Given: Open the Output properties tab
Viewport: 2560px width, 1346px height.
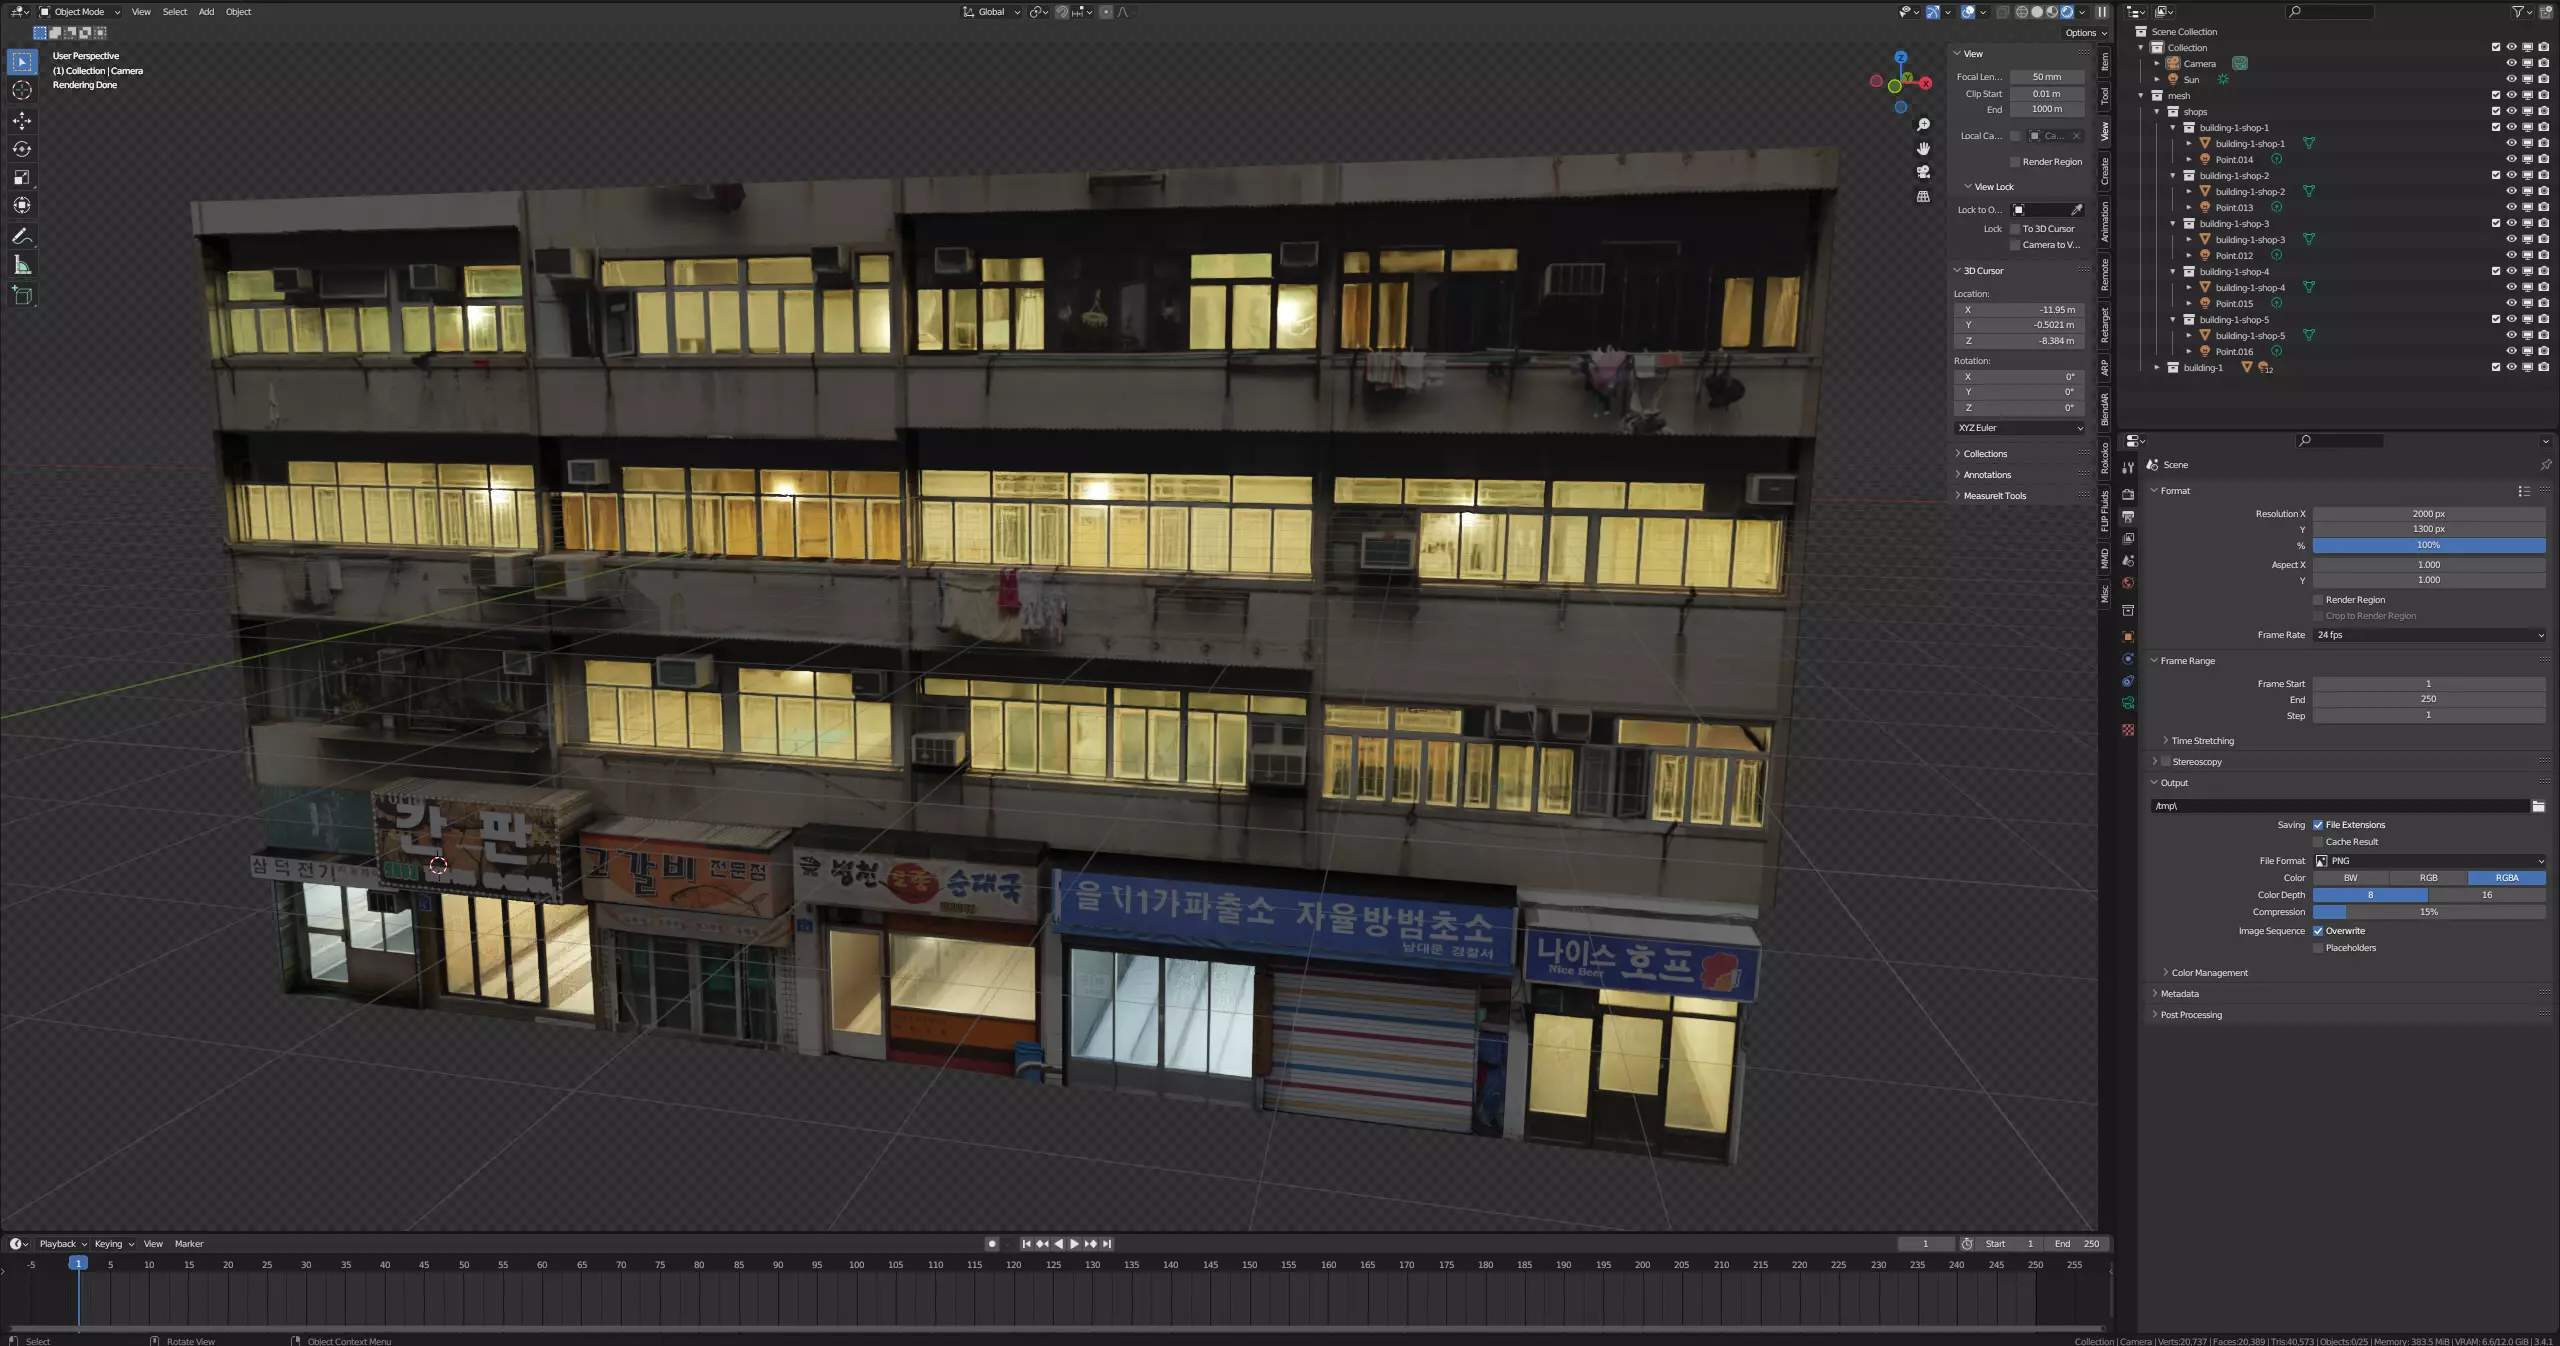Looking at the screenshot, I should point(2128,517).
